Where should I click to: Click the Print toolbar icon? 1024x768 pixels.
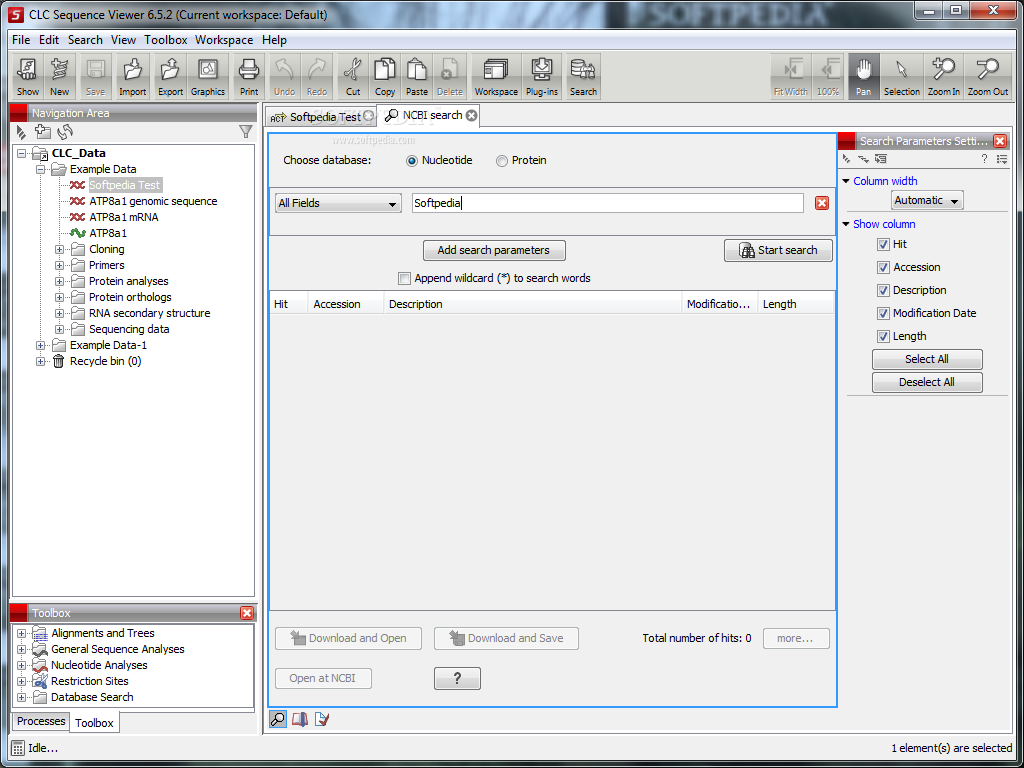pos(249,76)
